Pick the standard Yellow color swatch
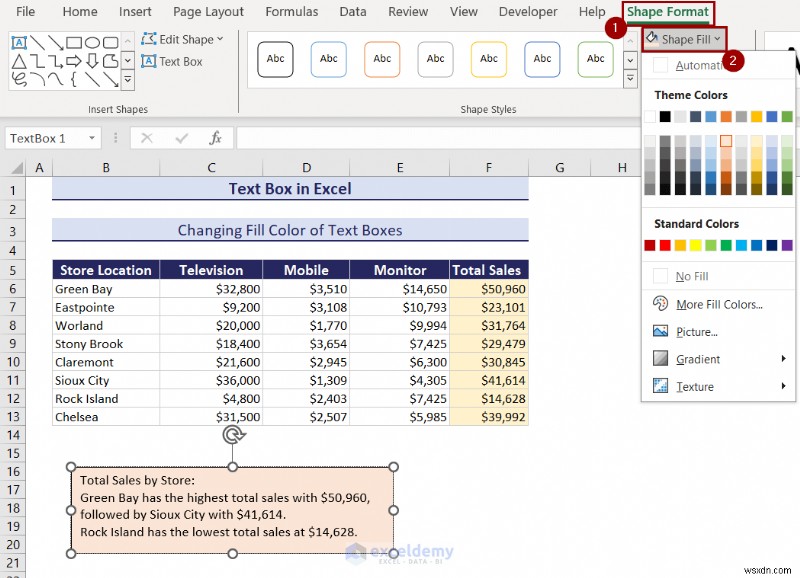 (x=695, y=245)
